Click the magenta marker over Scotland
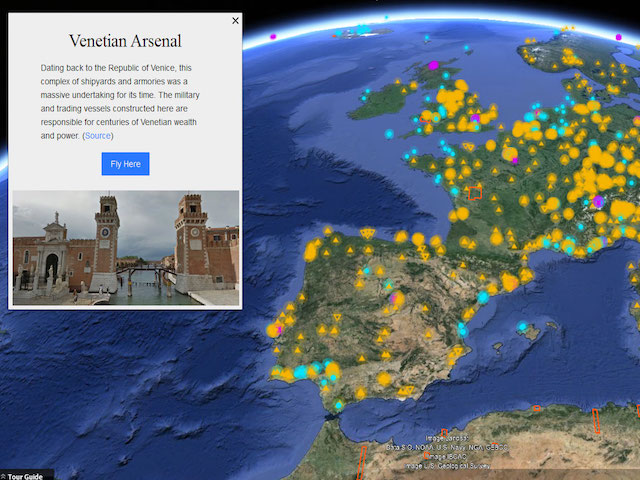Screen dimensions: 640x480 [433, 65]
